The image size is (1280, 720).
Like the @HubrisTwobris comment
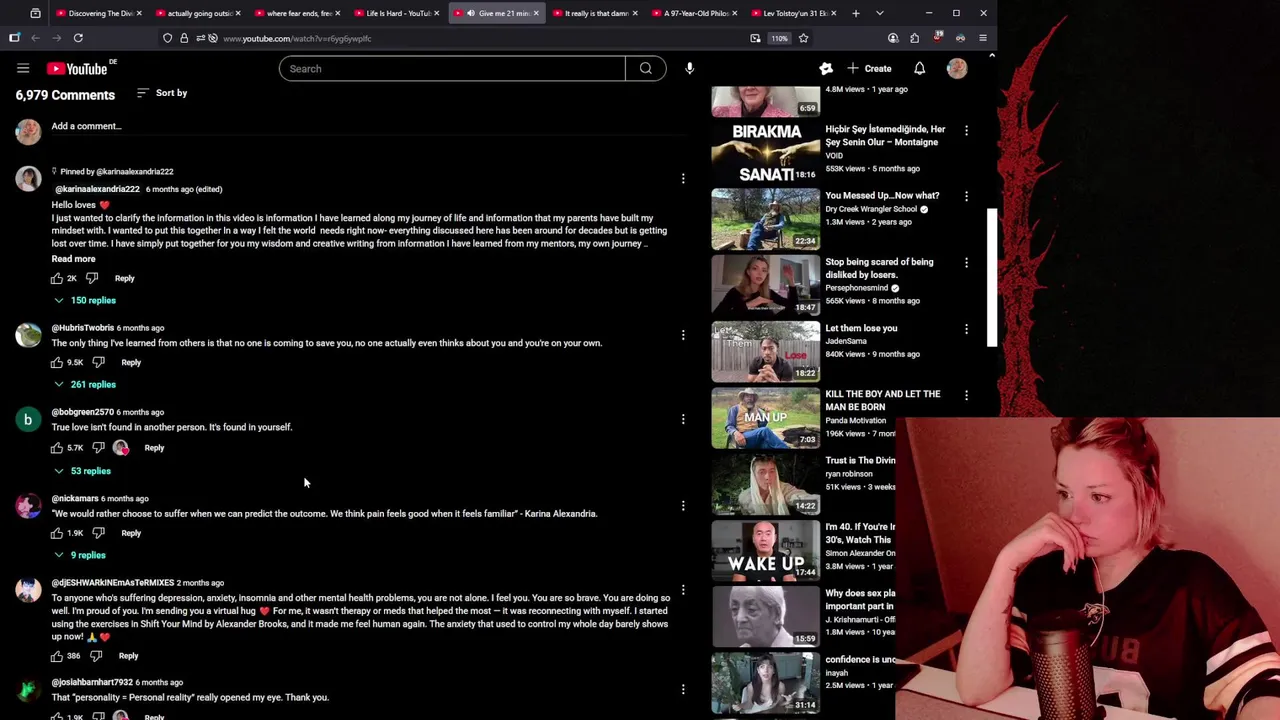pyautogui.click(x=57, y=362)
